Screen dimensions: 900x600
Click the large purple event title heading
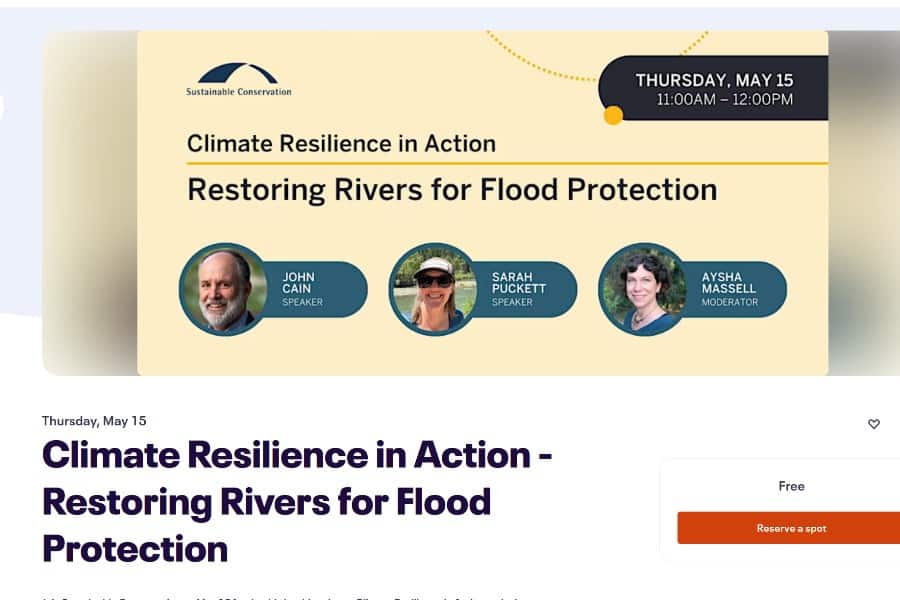coord(297,501)
